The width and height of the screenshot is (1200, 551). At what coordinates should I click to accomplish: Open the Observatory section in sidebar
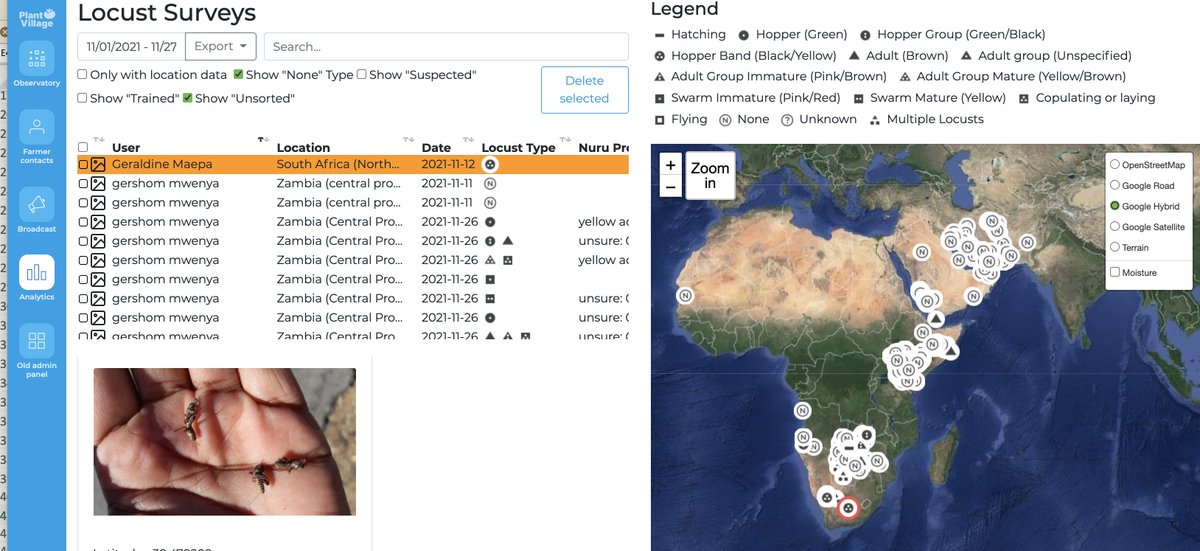coord(36,65)
